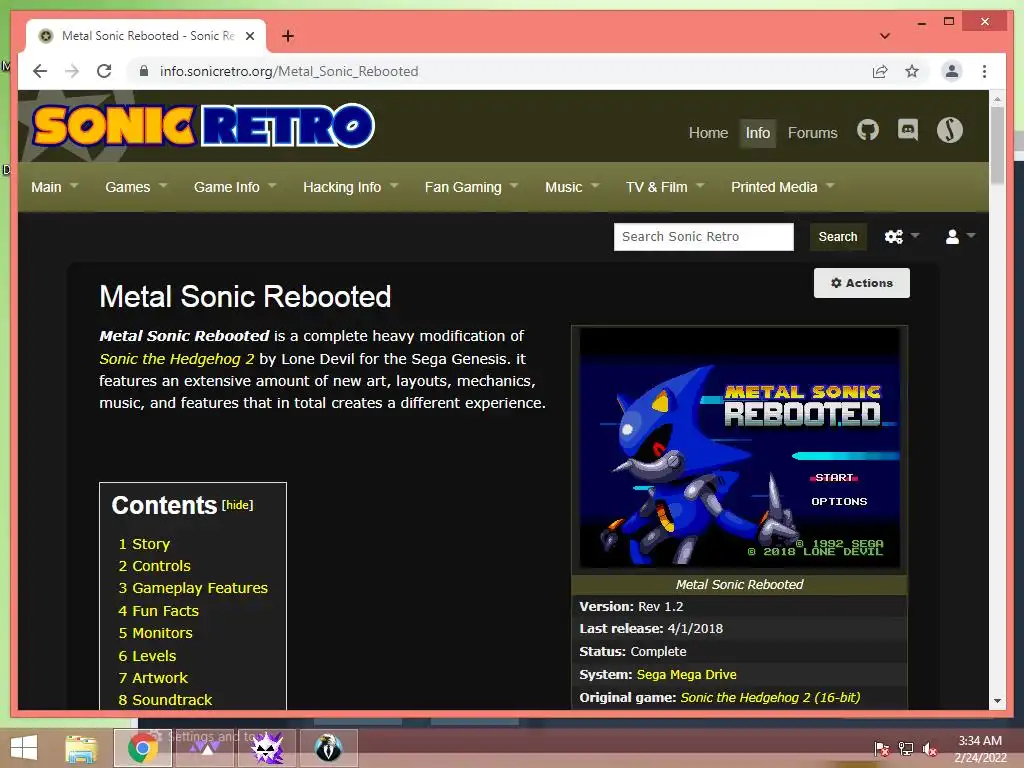The height and width of the screenshot is (768, 1024).
Task: Click the address bar URL
Action: click(x=289, y=71)
